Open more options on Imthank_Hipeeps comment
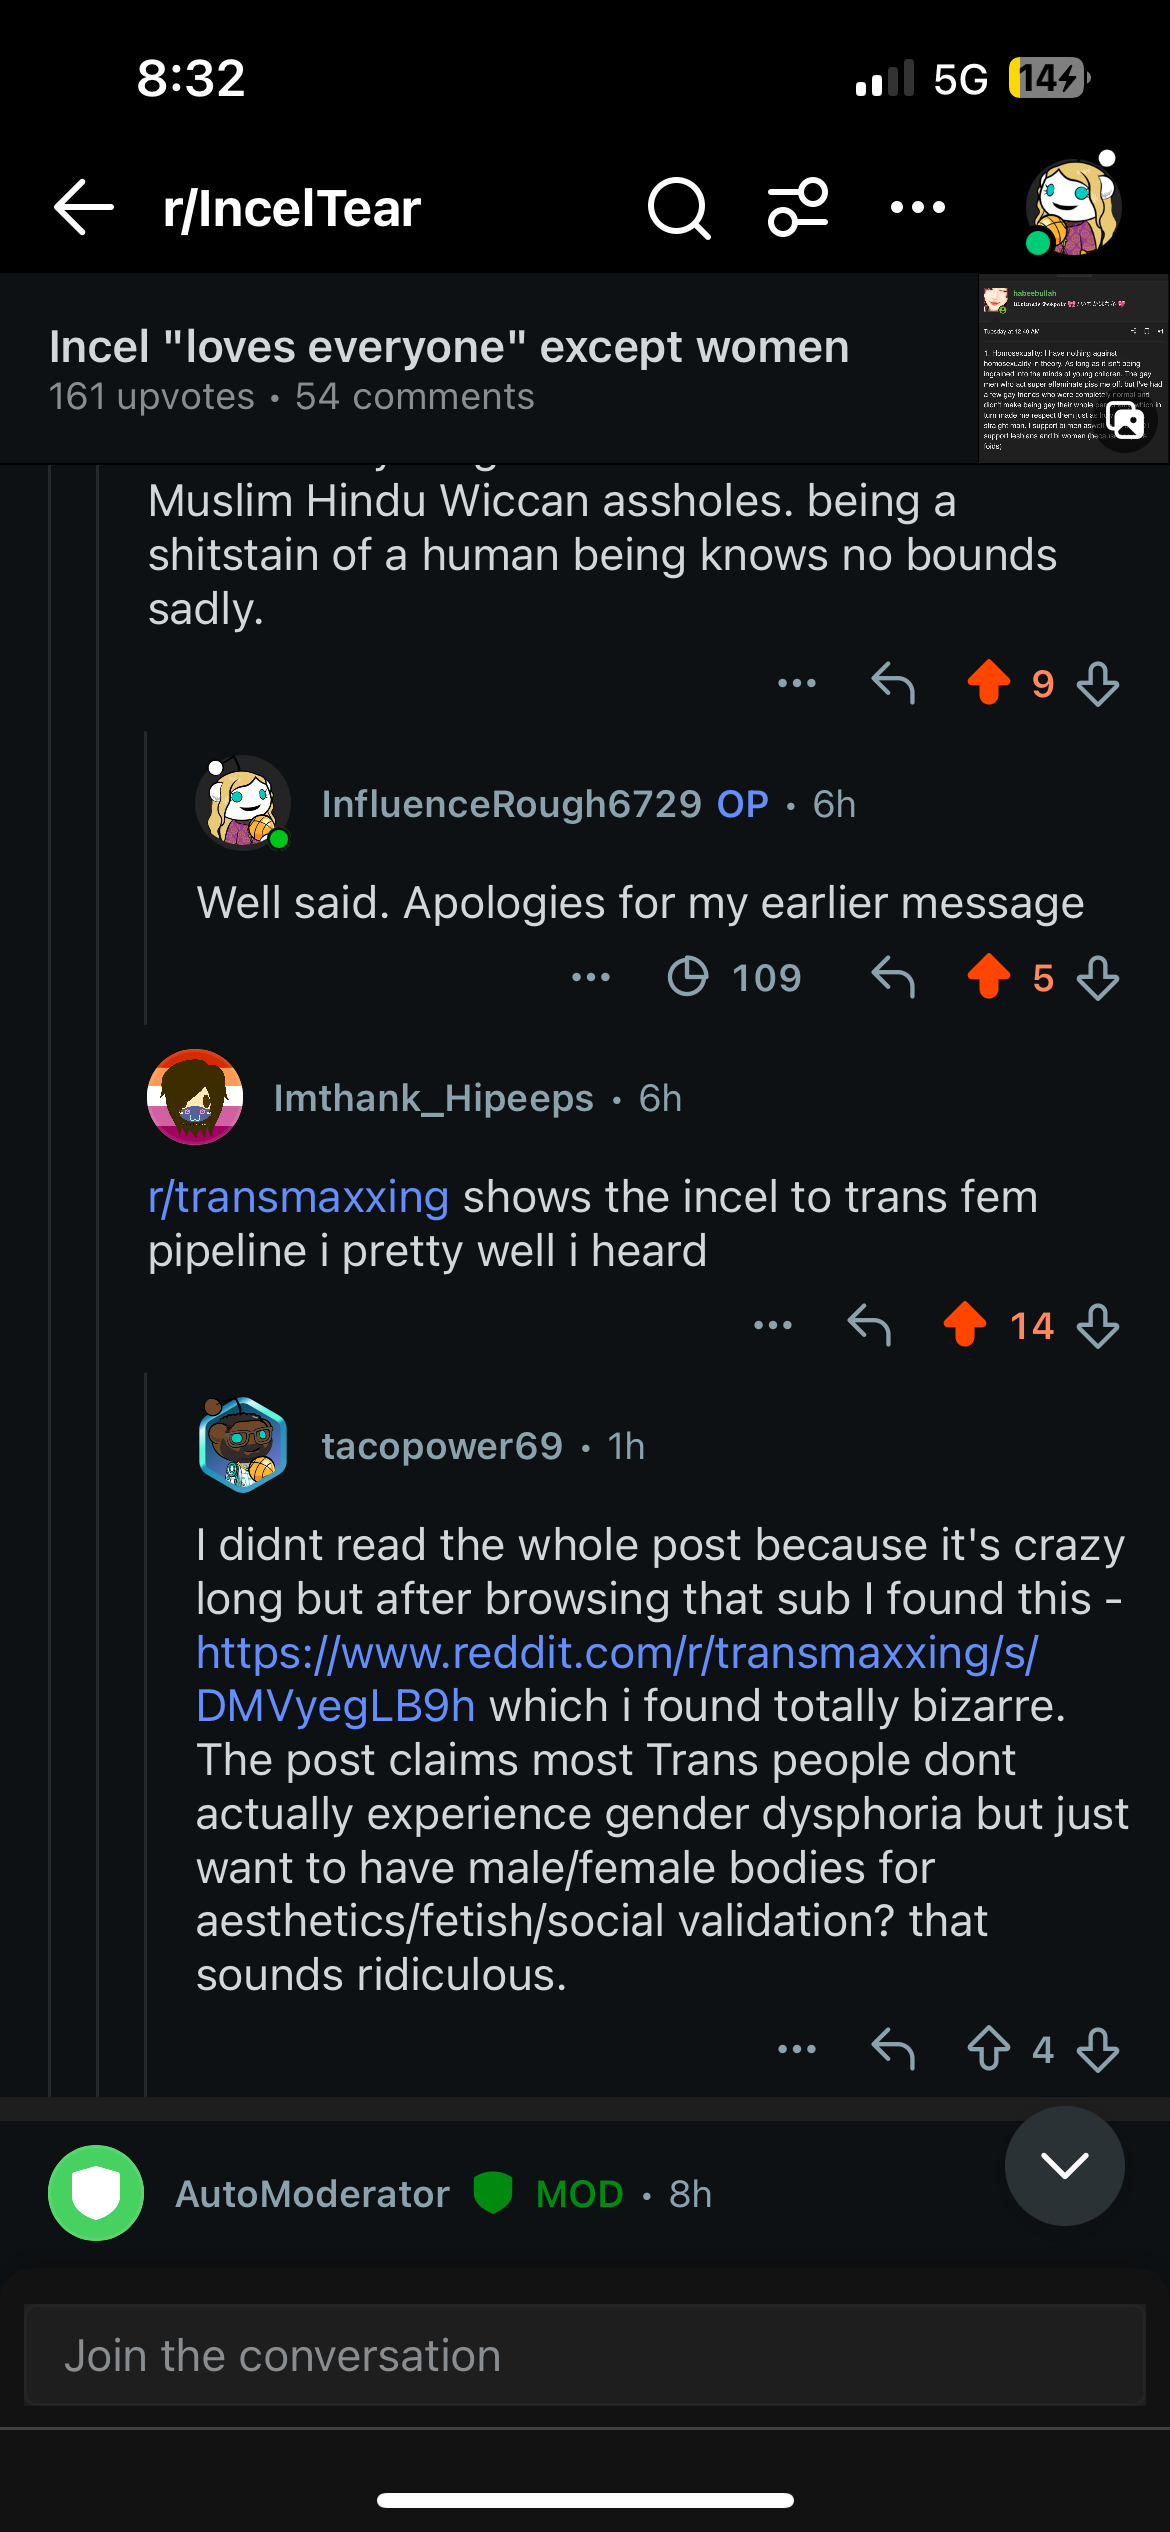 click(x=773, y=1325)
